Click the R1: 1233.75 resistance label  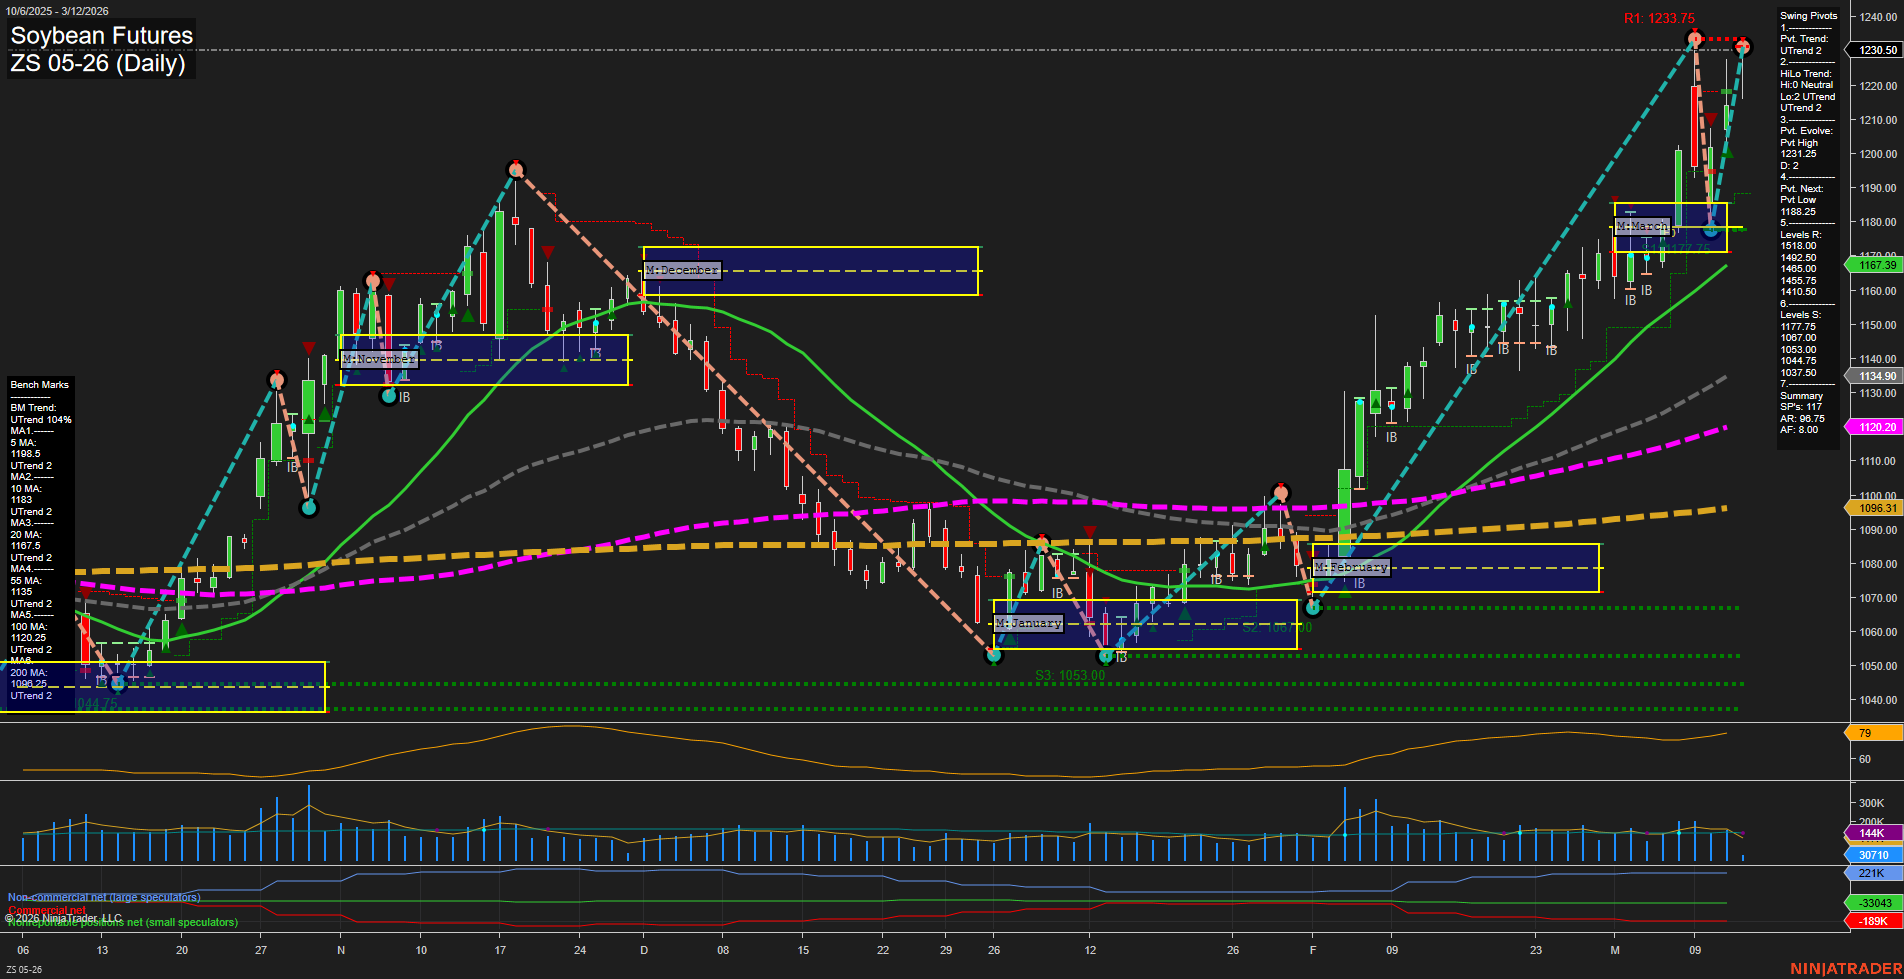(x=1659, y=18)
